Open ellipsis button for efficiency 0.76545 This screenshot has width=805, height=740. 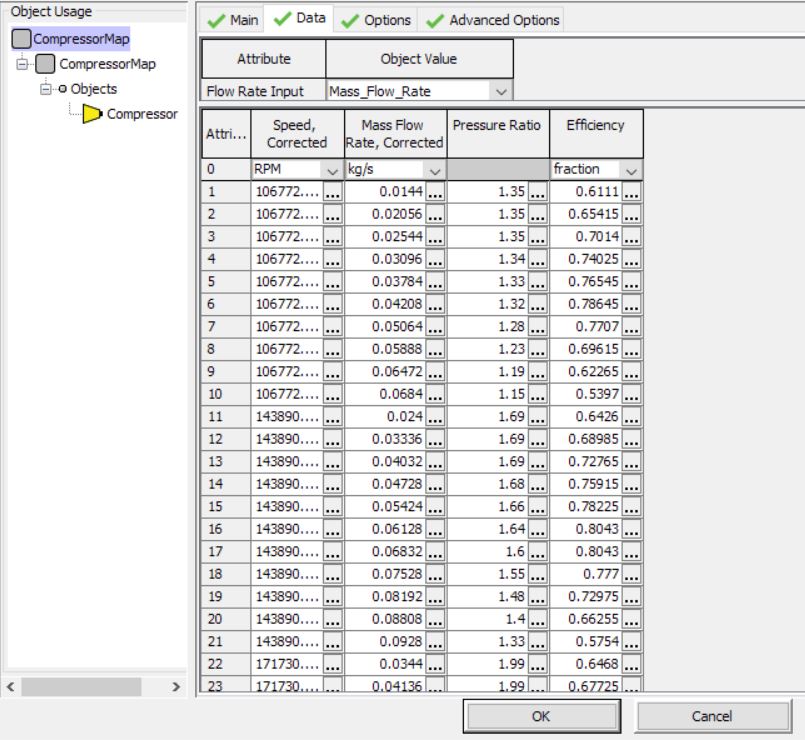point(631,282)
